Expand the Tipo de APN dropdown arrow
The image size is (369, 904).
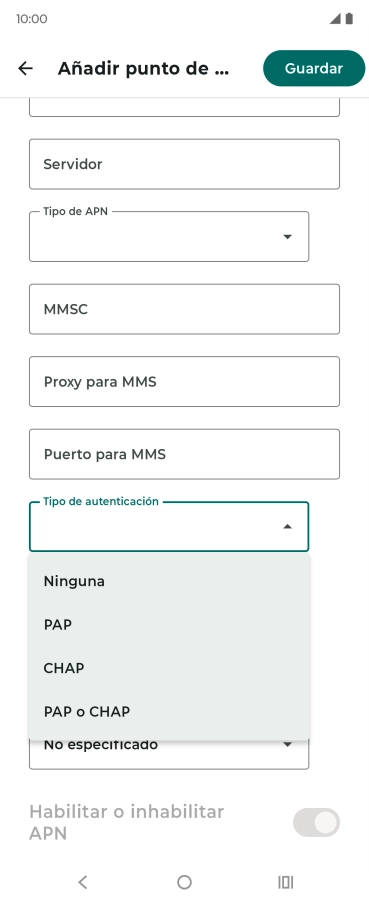[x=287, y=236]
